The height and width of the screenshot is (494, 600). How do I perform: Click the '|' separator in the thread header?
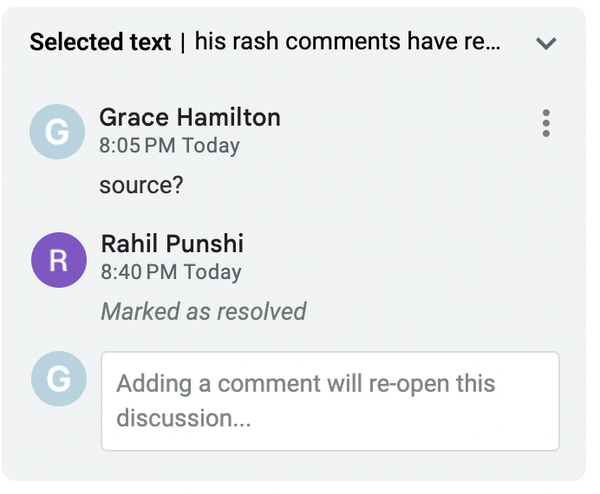pyautogui.click(x=183, y=42)
